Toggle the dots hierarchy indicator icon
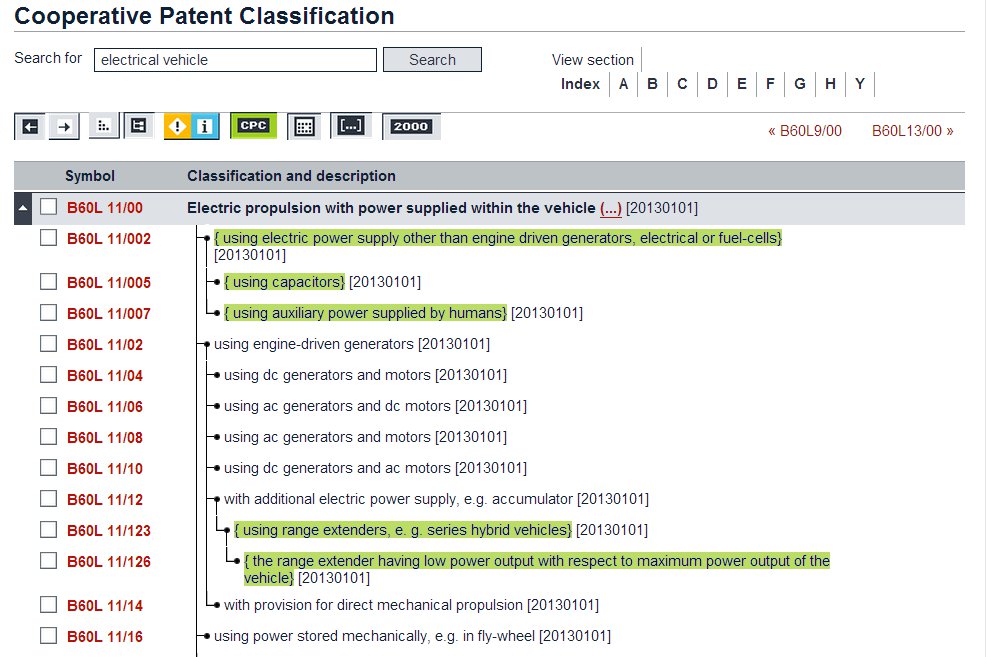 [x=102, y=126]
